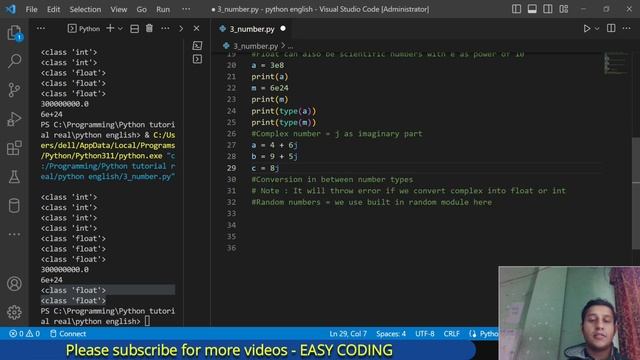Click terminal output '6e+24' at bottom
640x360 pixels.
point(51,280)
